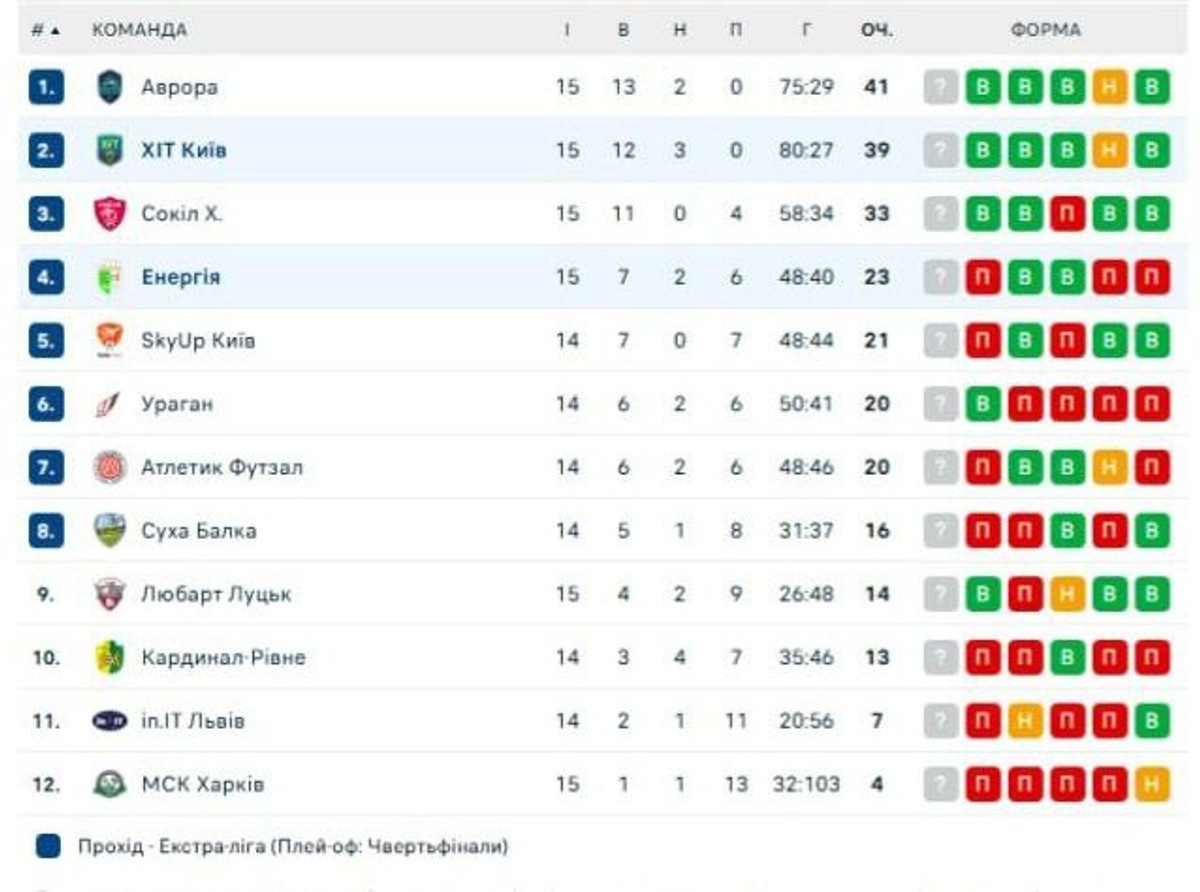This screenshot has width=1200, height=892.
Task: Open the Ураган team page
Action: coord(177,404)
